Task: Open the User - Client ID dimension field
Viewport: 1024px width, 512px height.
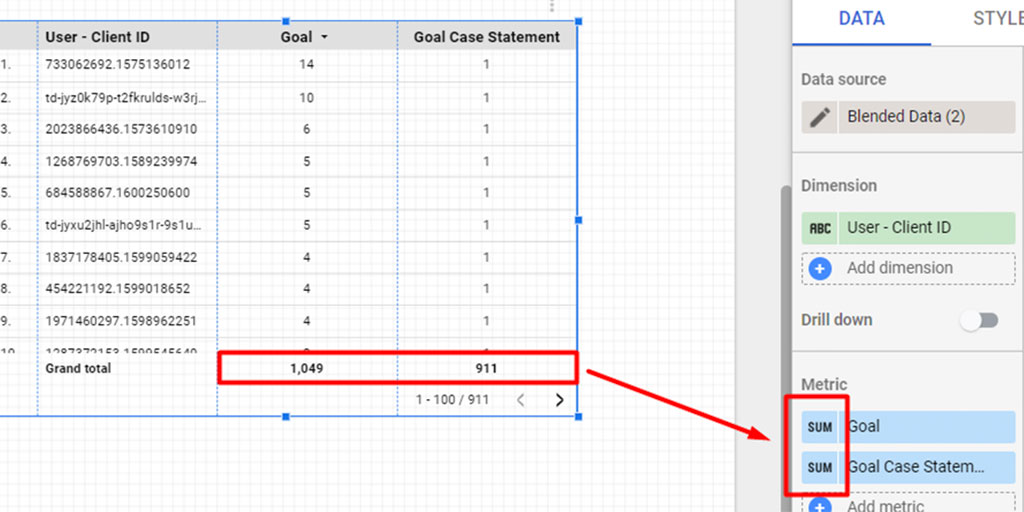Action: [x=926, y=228]
